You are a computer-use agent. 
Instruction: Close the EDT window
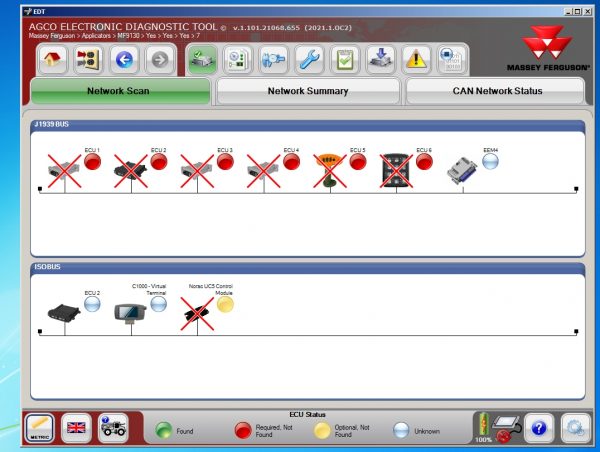(587, 11)
